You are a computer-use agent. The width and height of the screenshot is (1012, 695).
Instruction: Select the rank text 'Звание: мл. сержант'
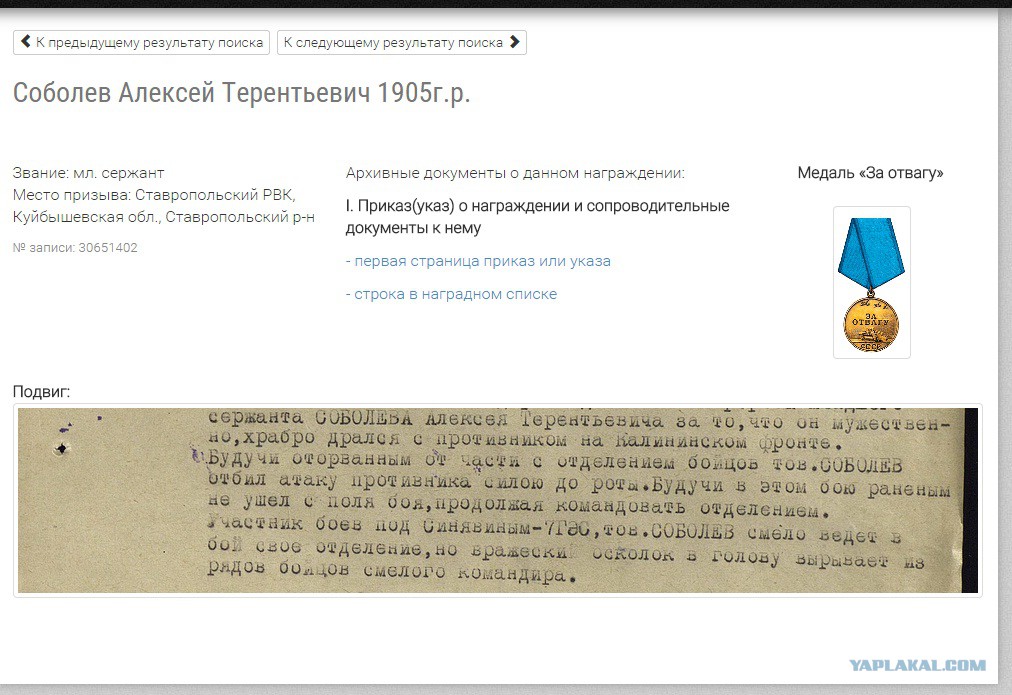[x=88, y=173]
